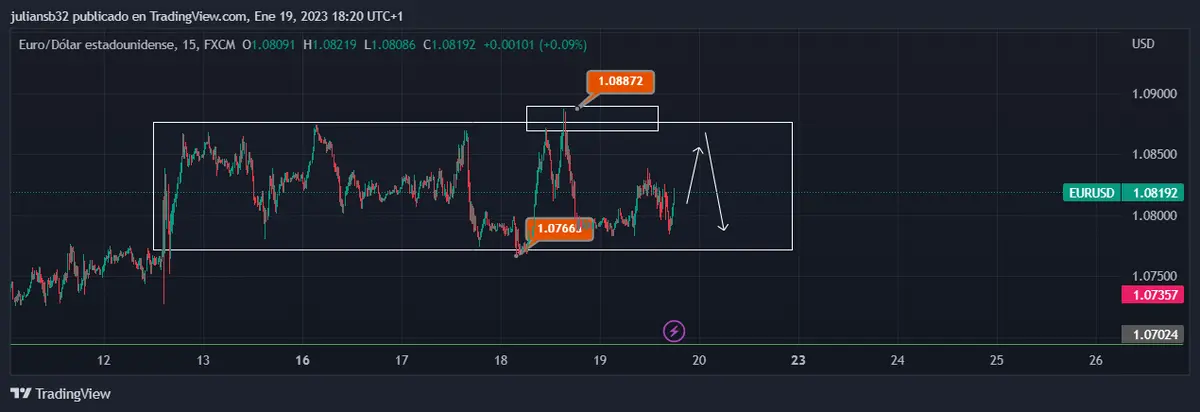Open the USD currency selector
The image size is (1200, 412).
(x=1143, y=45)
